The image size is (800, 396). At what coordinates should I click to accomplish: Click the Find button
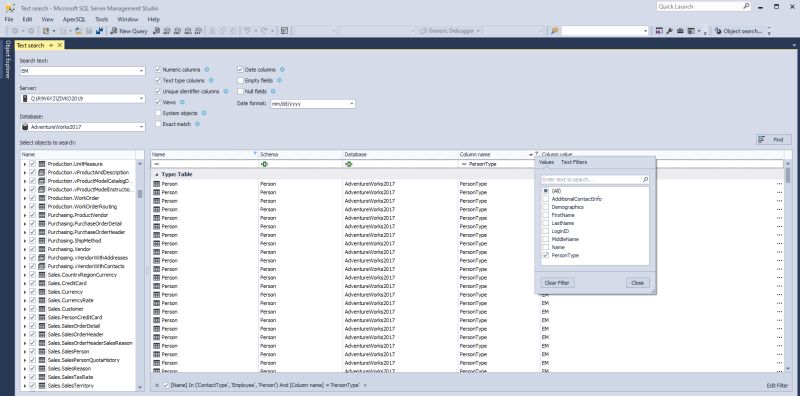pos(773,139)
